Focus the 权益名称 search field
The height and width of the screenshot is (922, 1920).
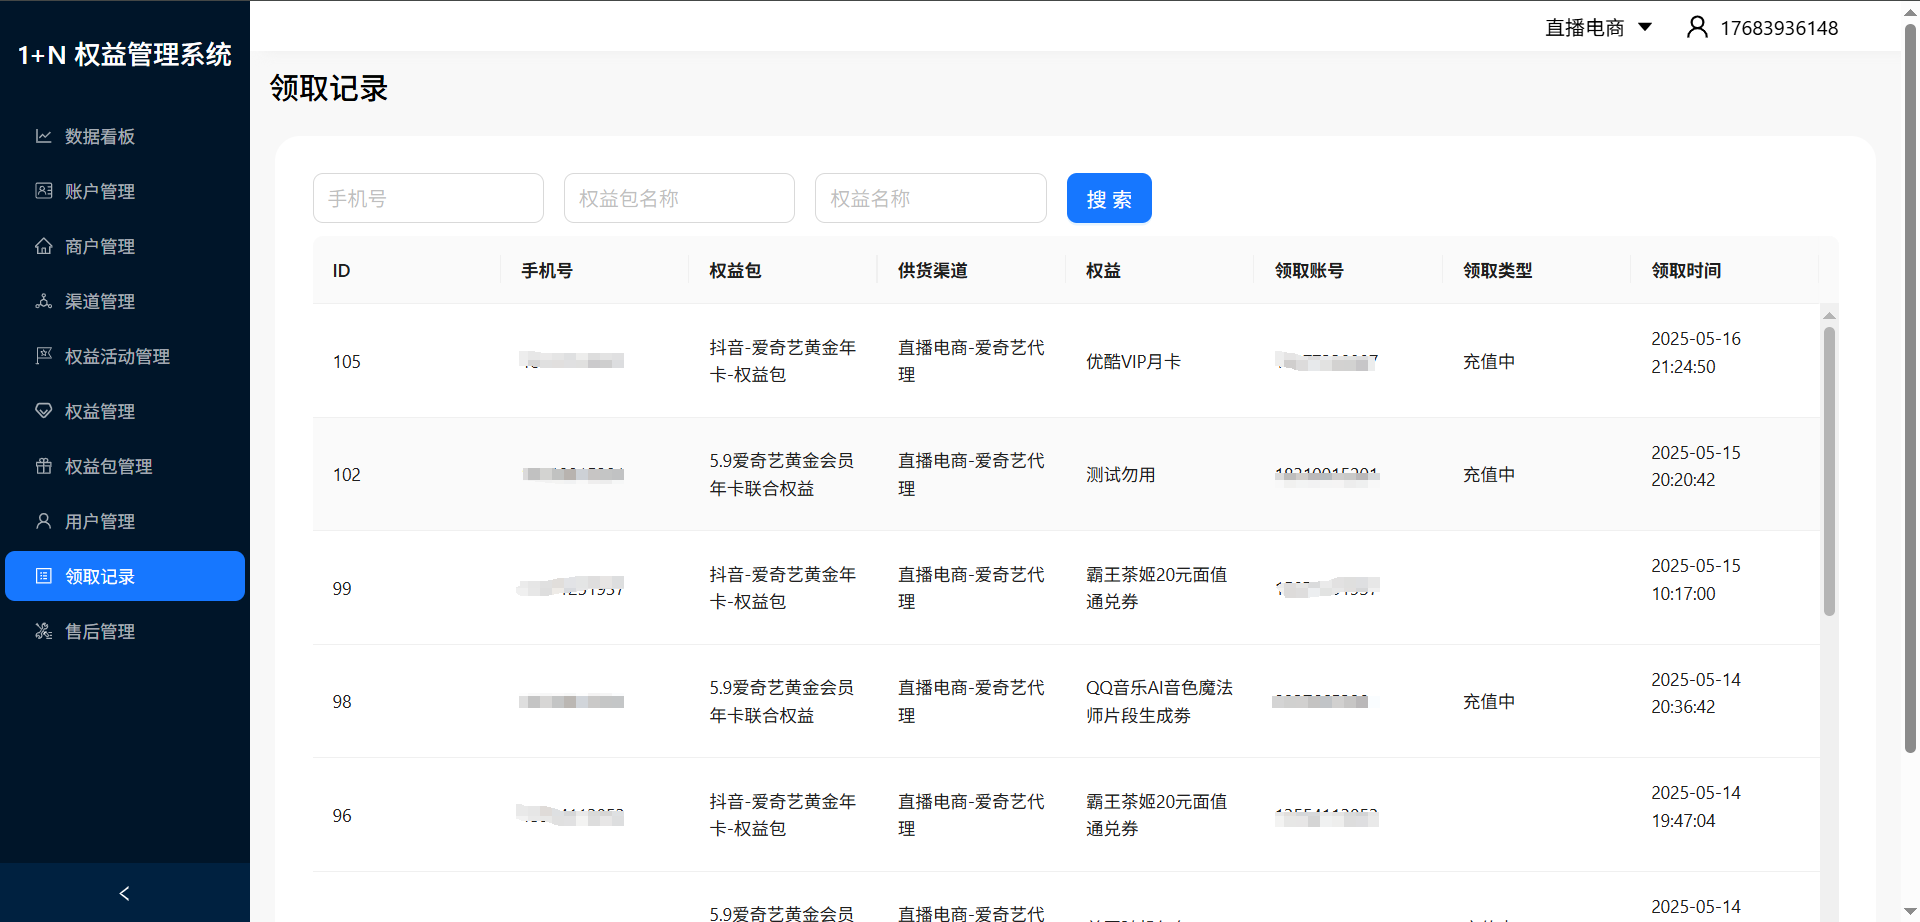pyautogui.click(x=930, y=198)
